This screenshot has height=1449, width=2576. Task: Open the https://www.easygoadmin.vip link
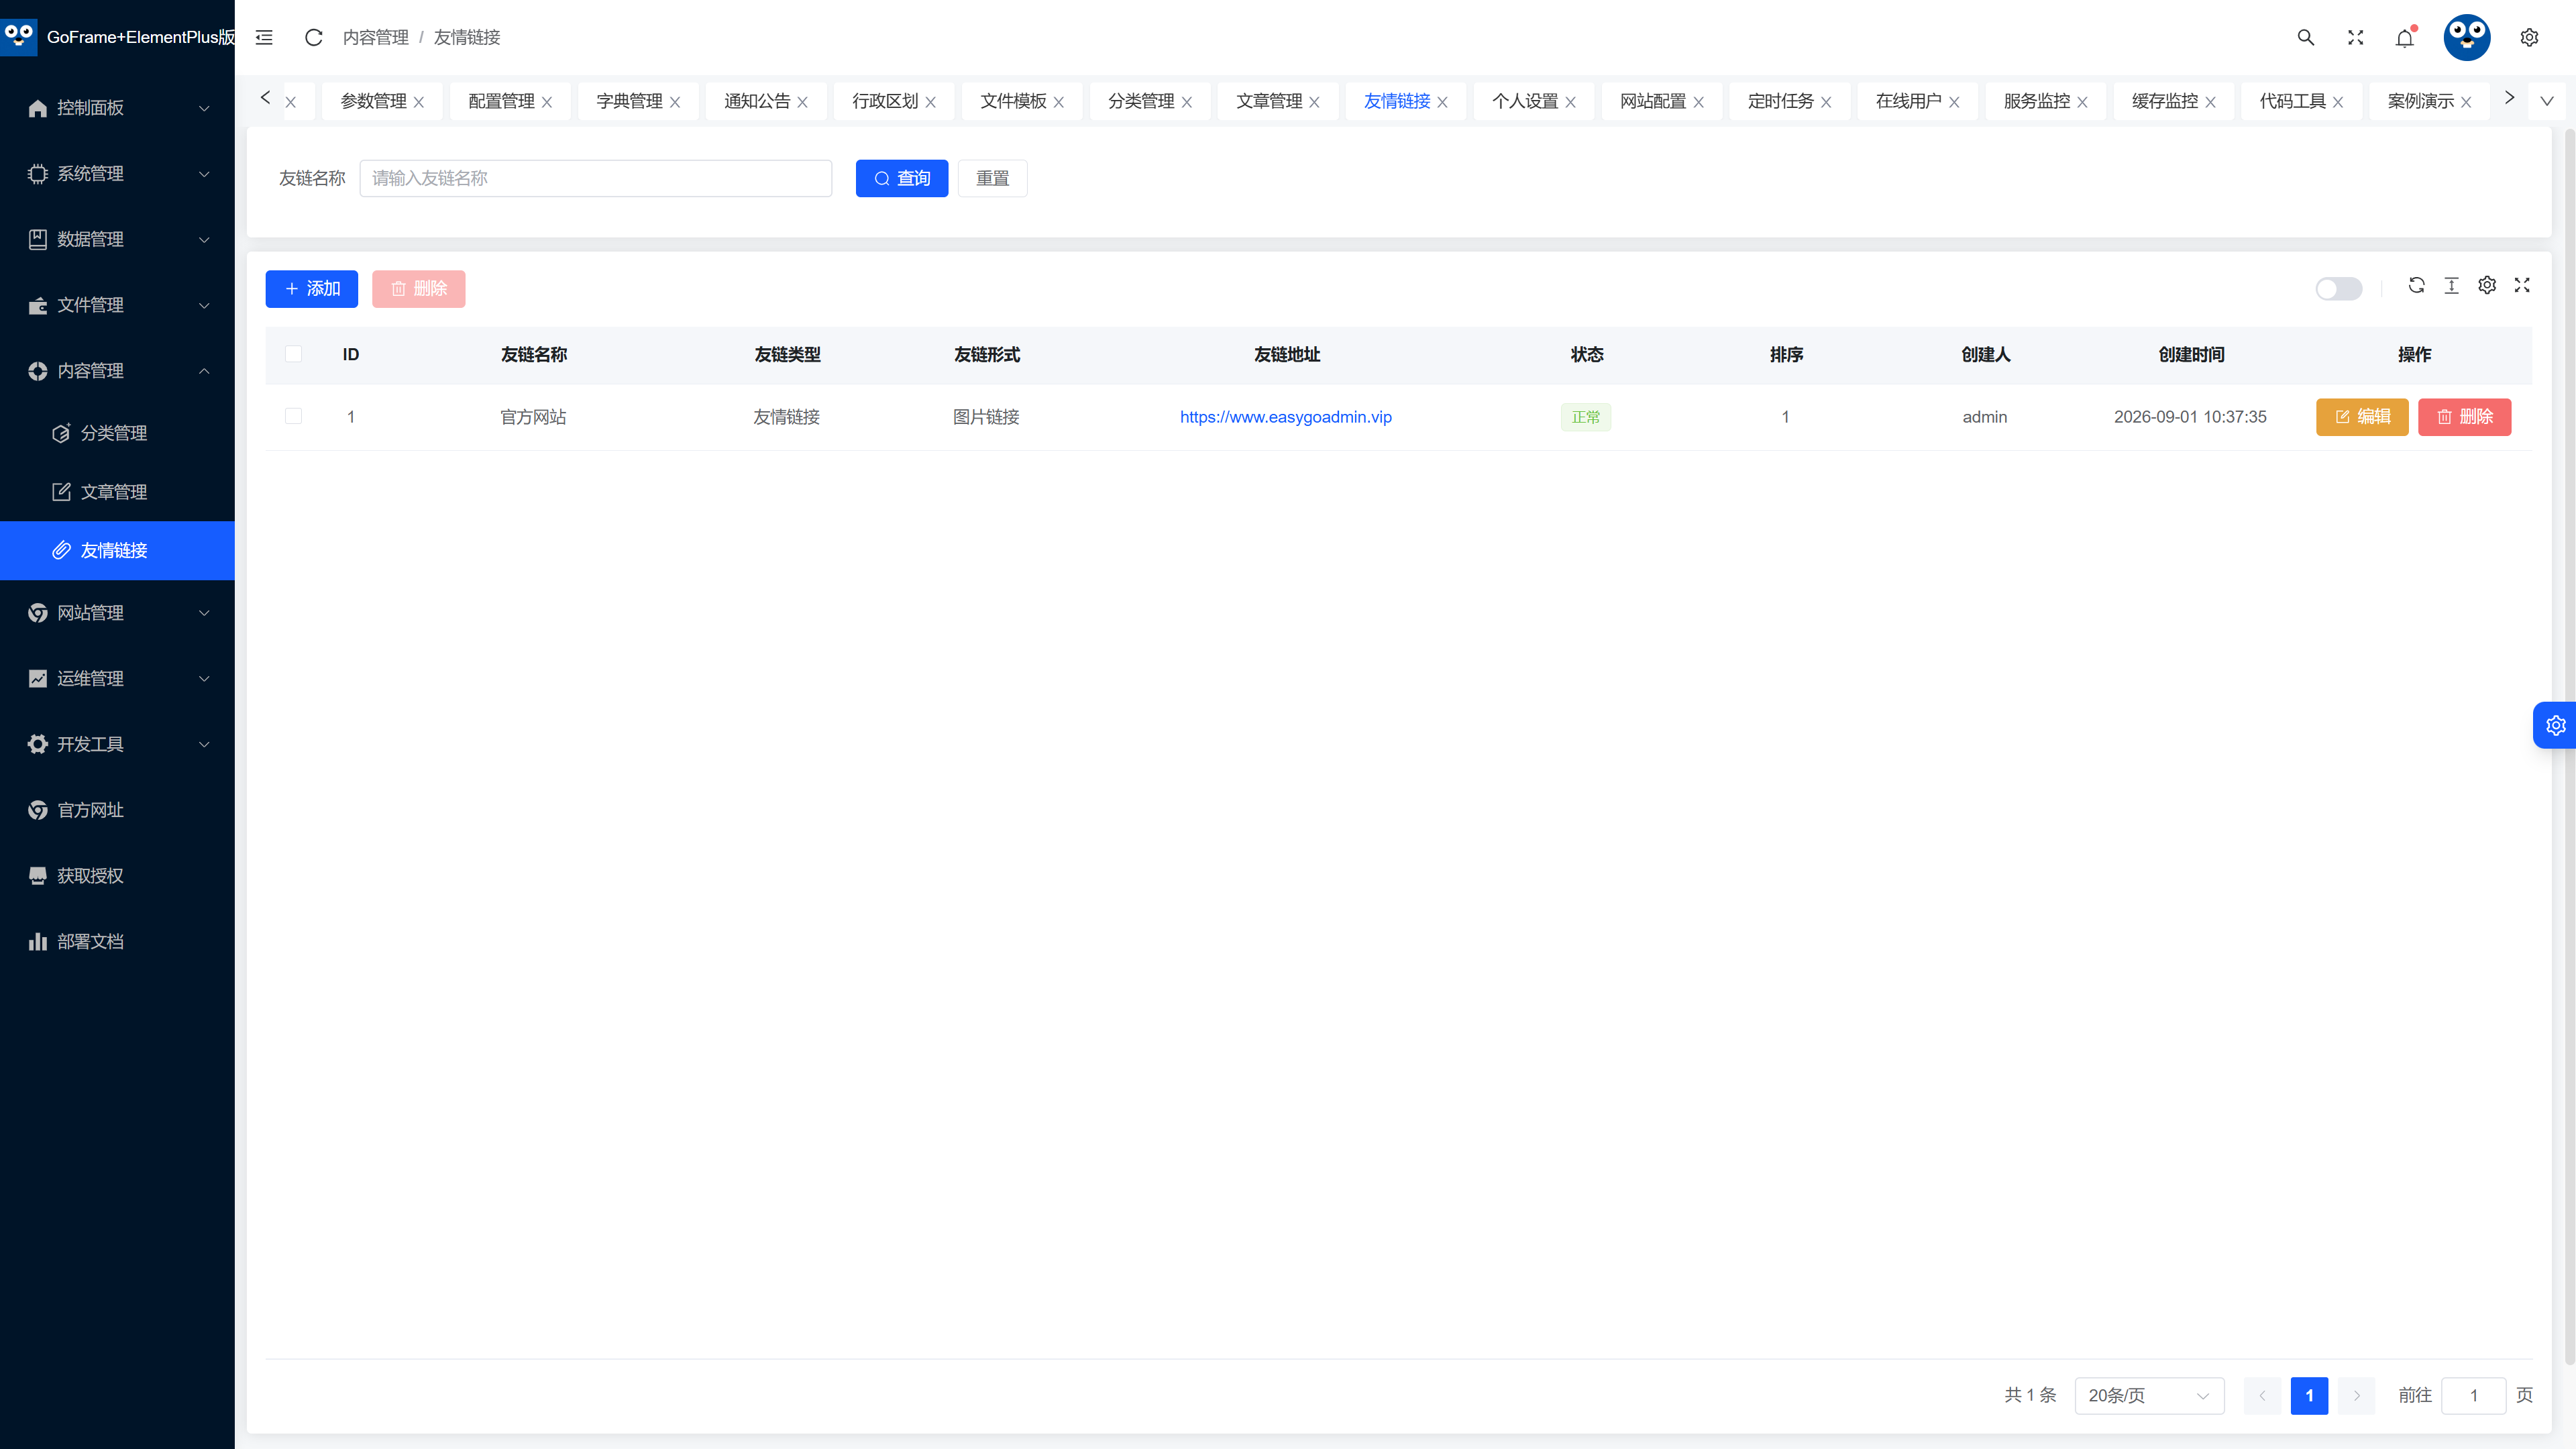click(x=1286, y=417)
